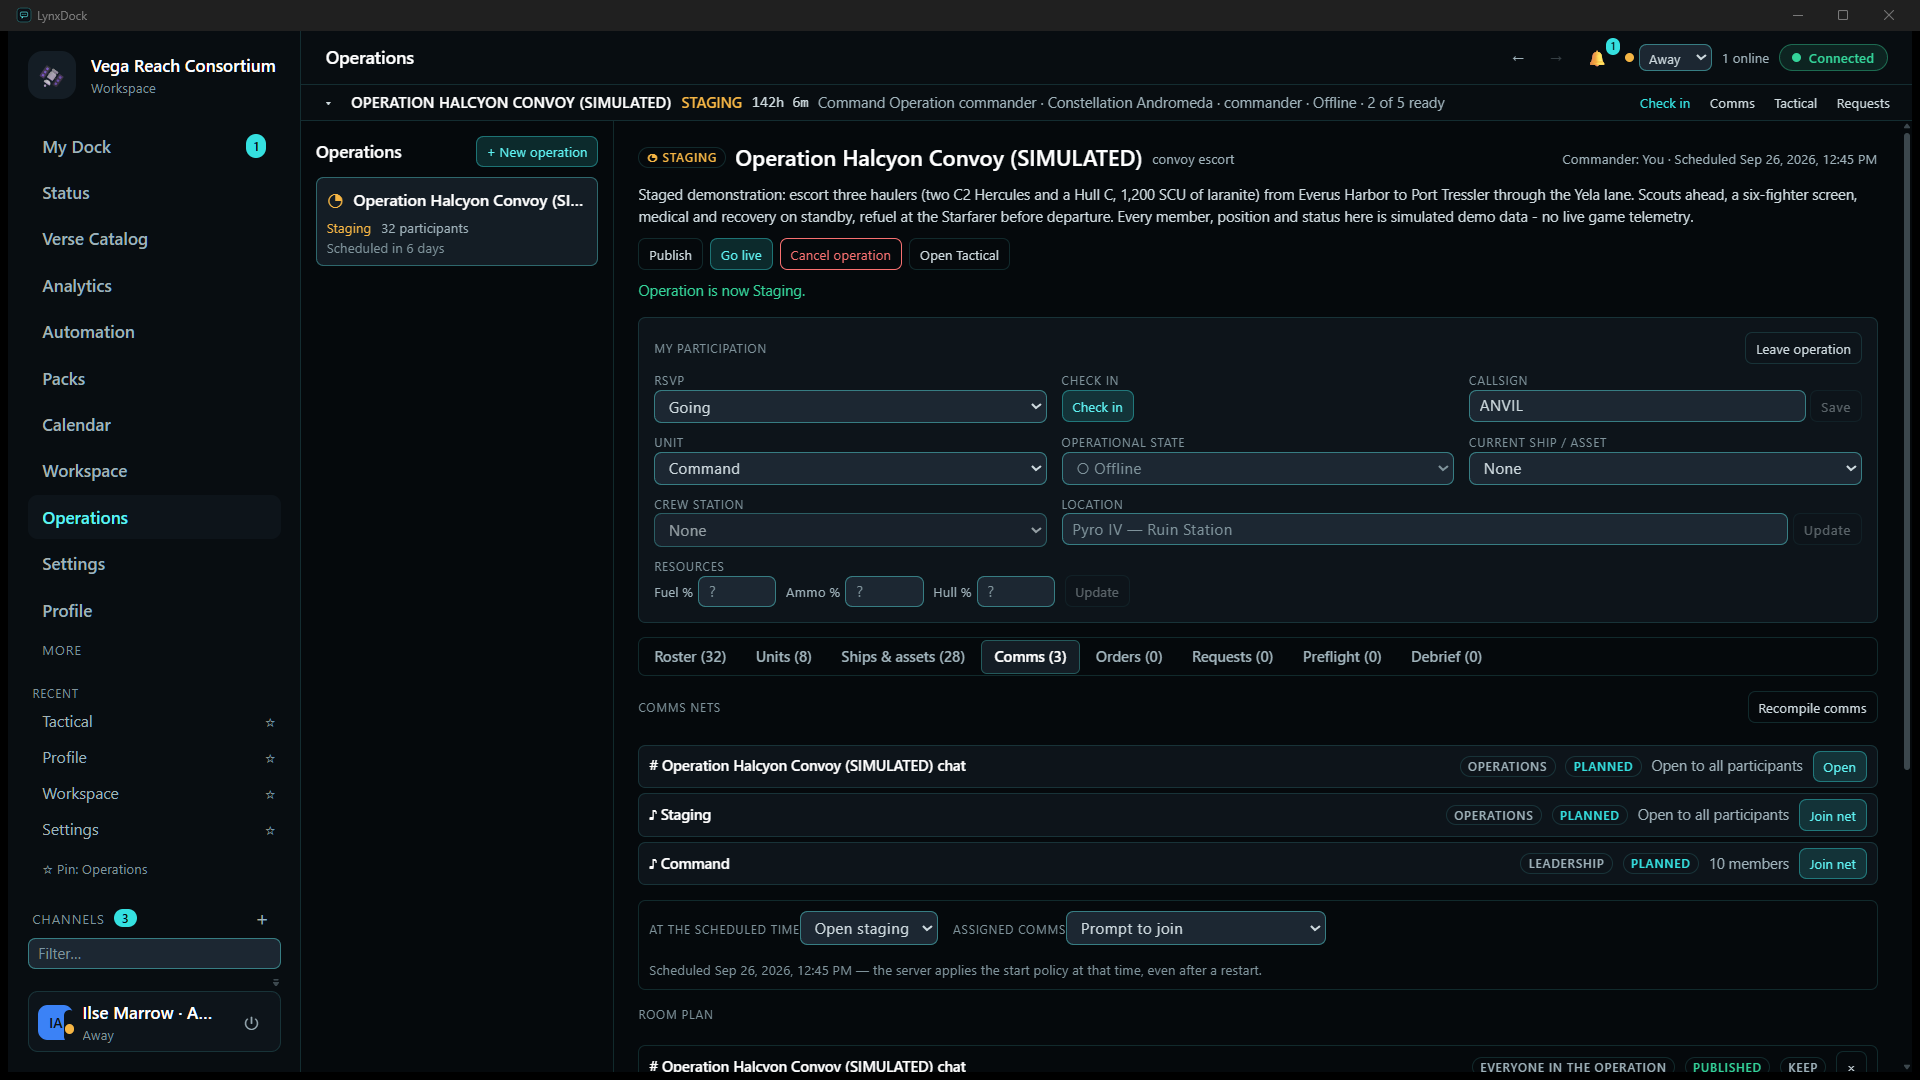Click Recompile comms button
1920x1080 pixels.
(1812, 708)
